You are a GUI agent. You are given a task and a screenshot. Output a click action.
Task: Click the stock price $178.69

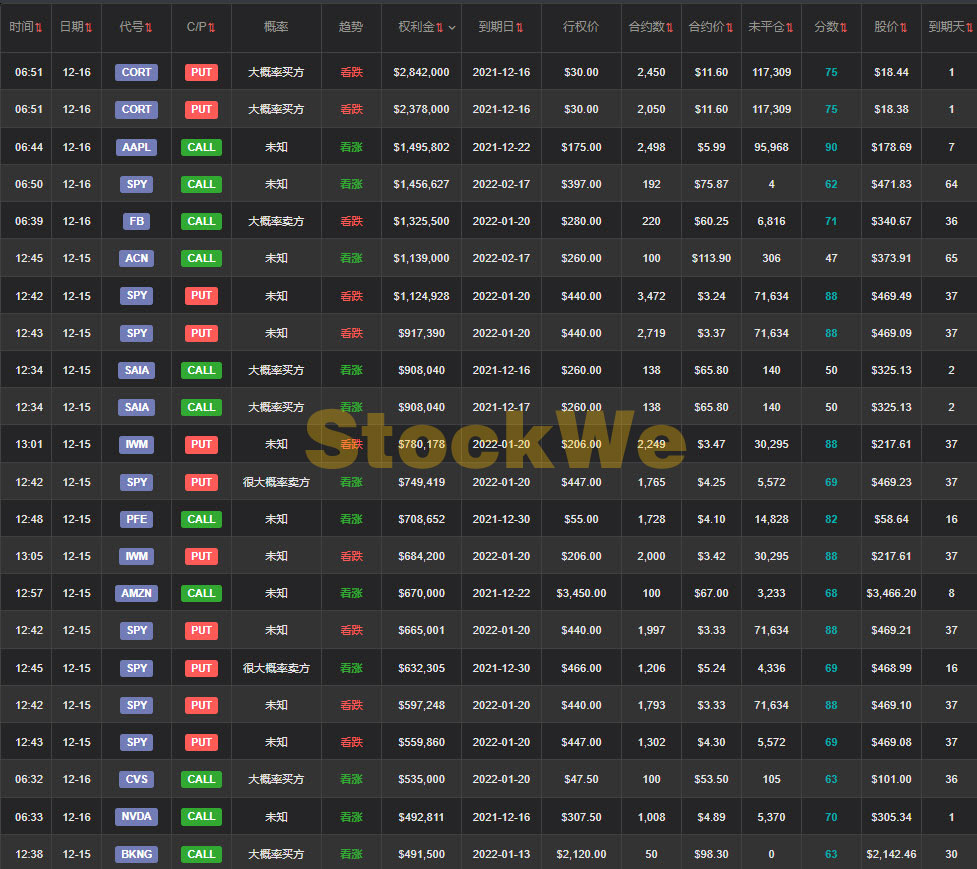[x=891, y=147]
